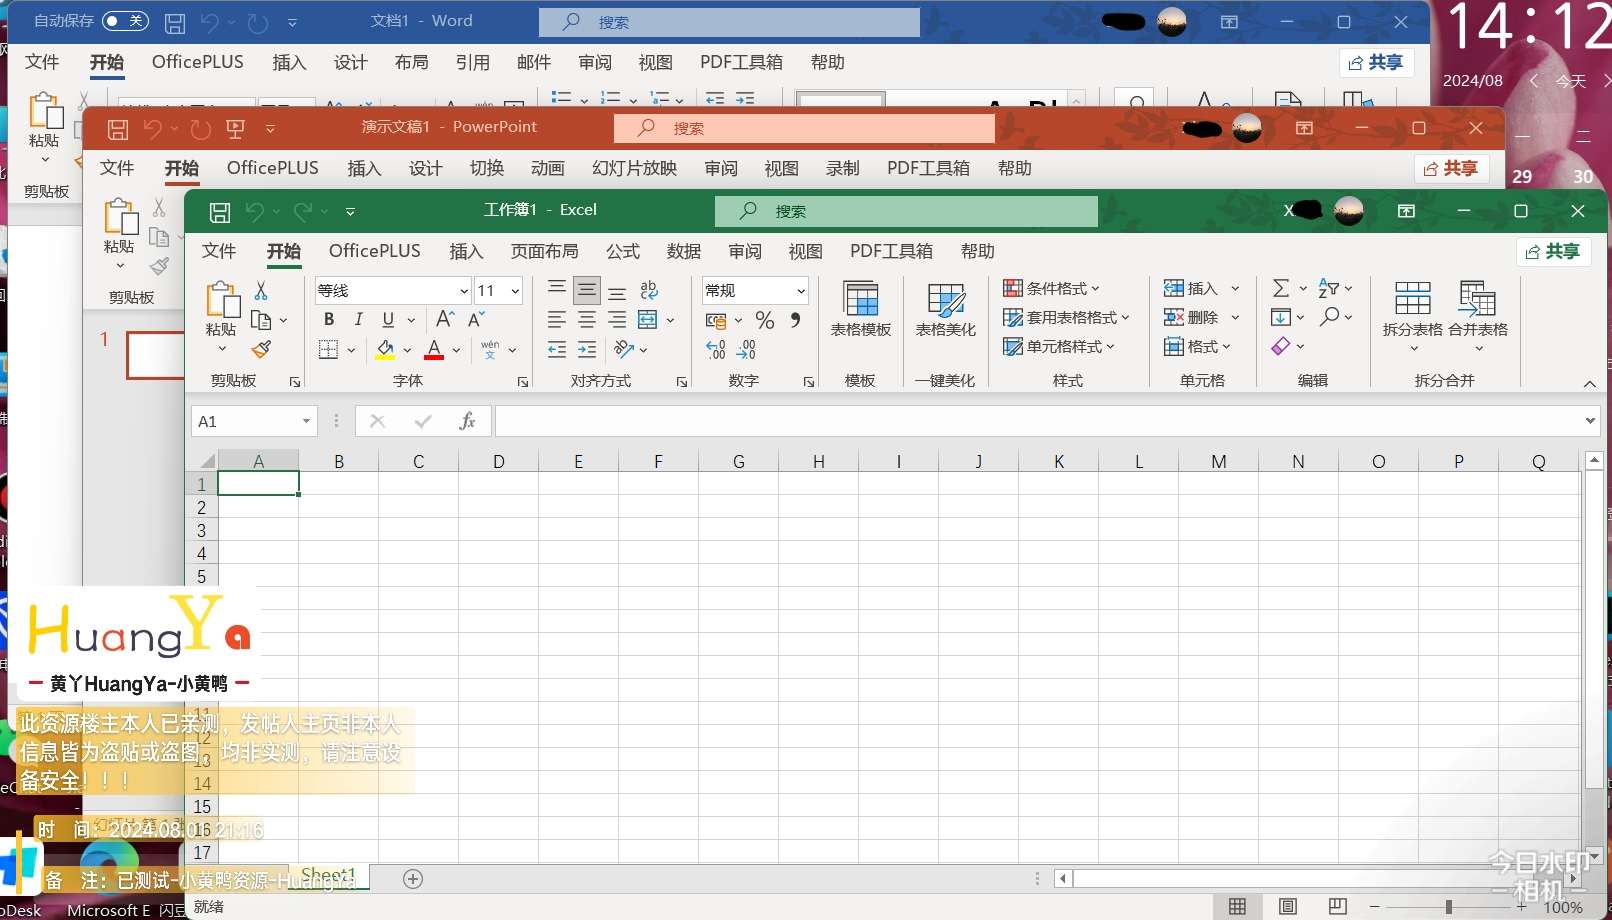Click PowerPoint save icon

click(118, 129)
